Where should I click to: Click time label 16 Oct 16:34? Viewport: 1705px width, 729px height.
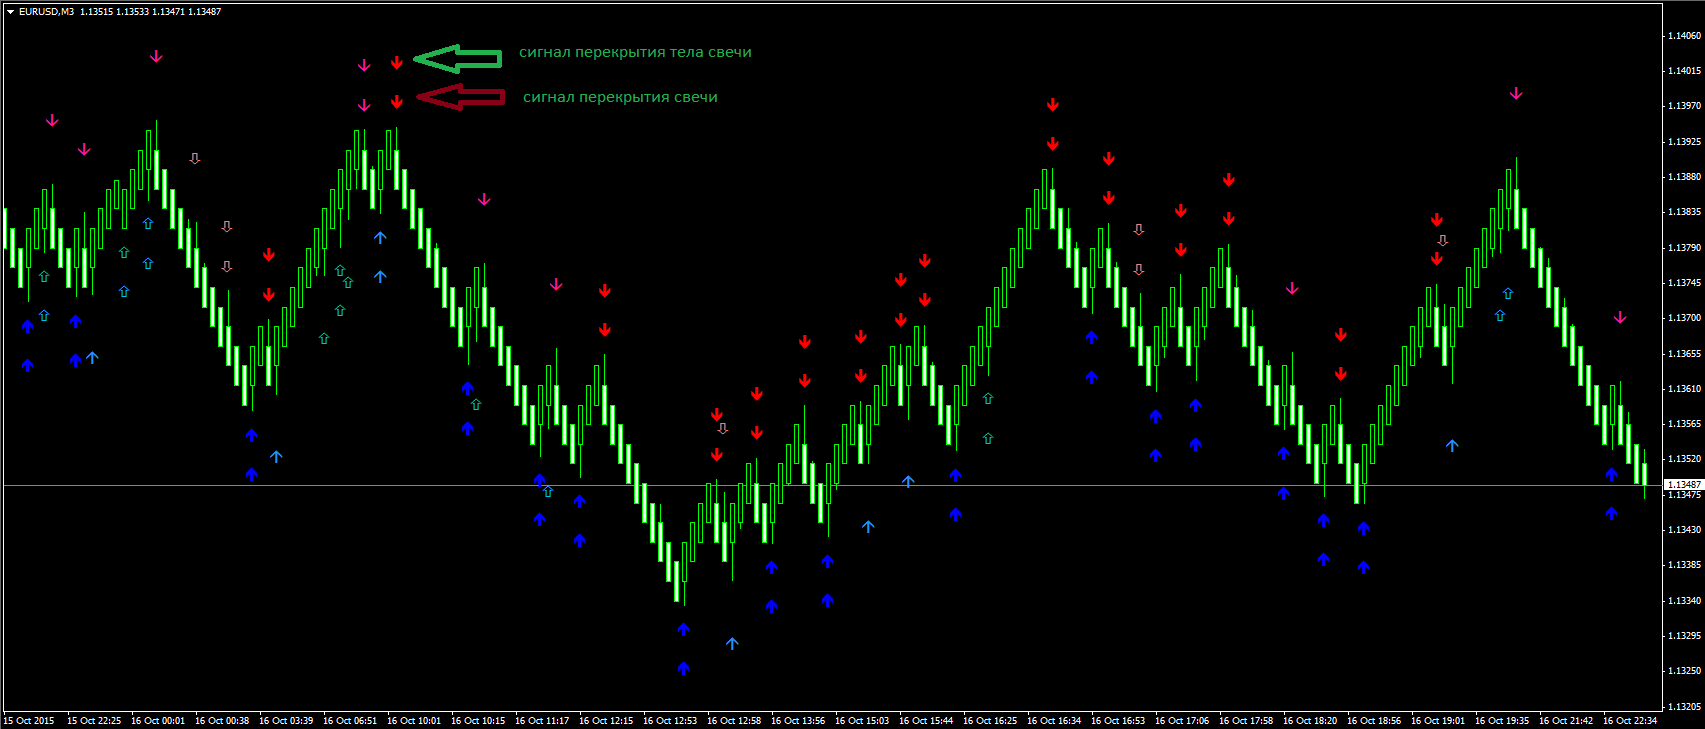coord(1054,721)
